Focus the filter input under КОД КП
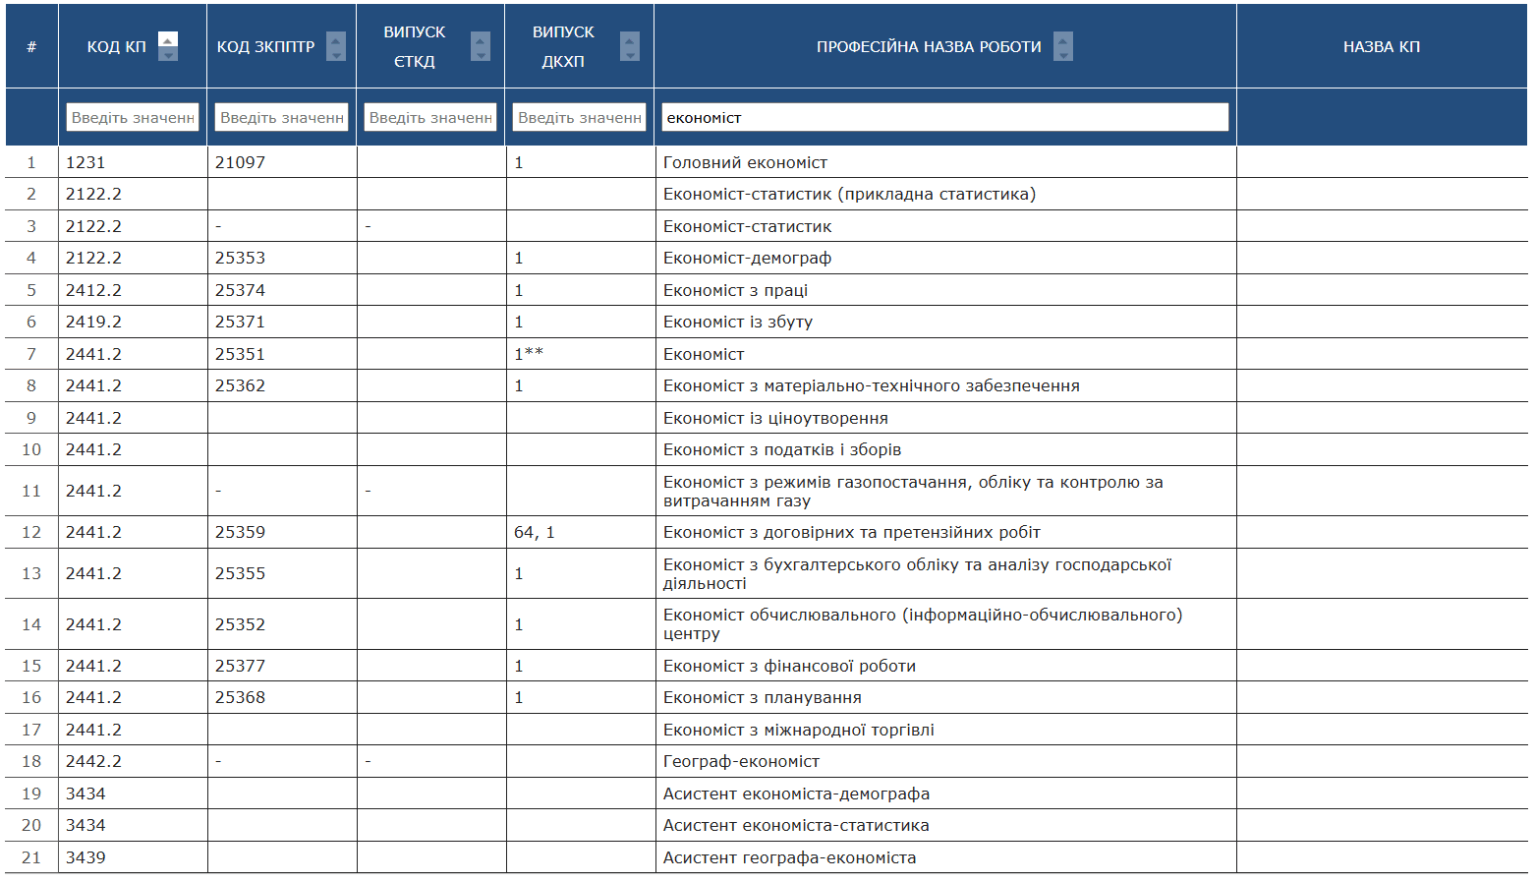The width and height of the screenshot is (1536, 882). [x=132, y=118]
